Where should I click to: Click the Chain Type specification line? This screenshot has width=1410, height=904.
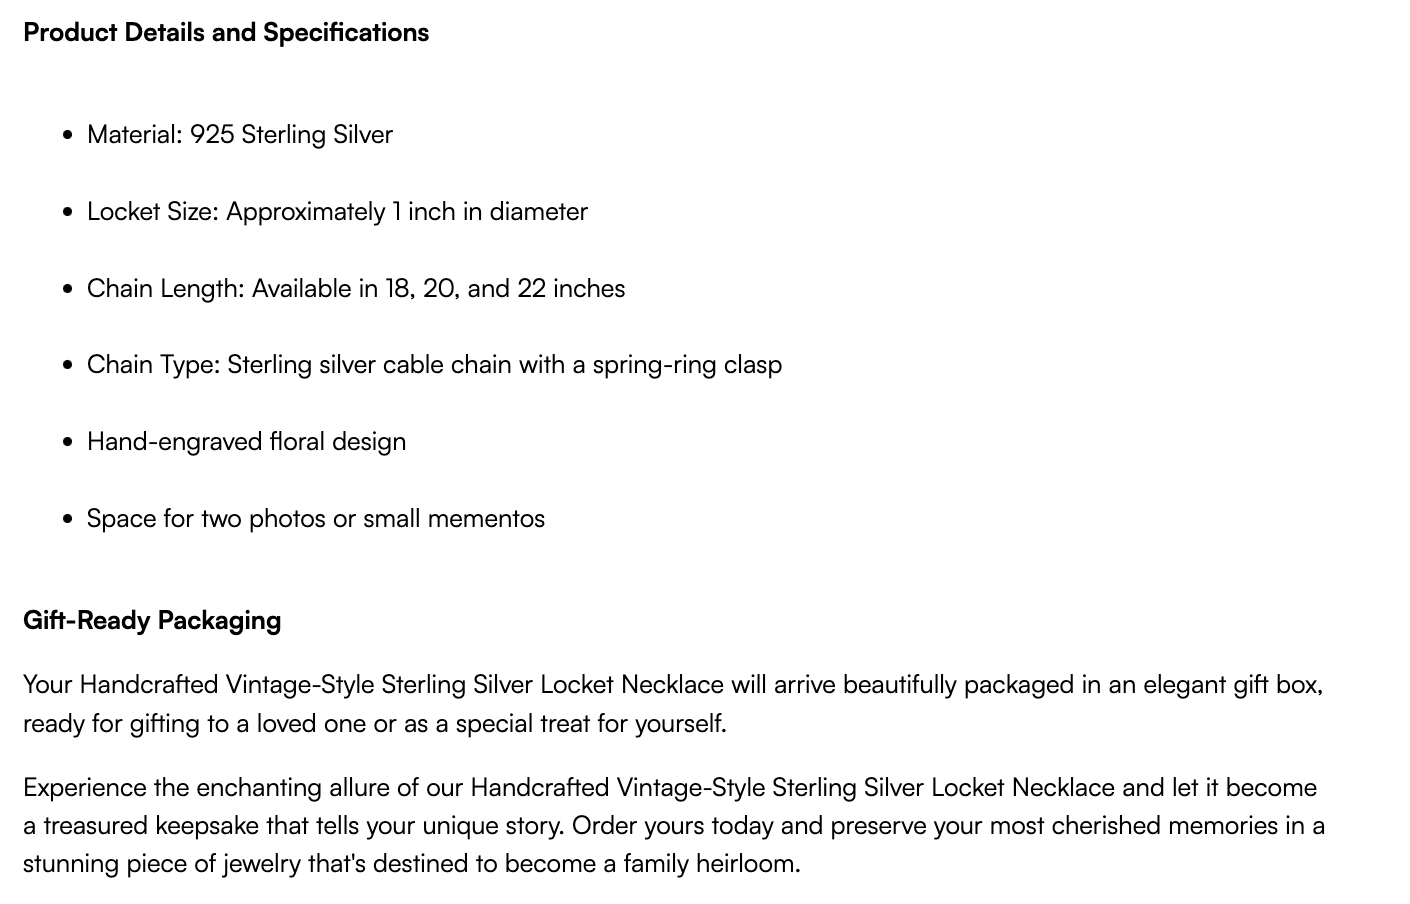click(434, 365)
